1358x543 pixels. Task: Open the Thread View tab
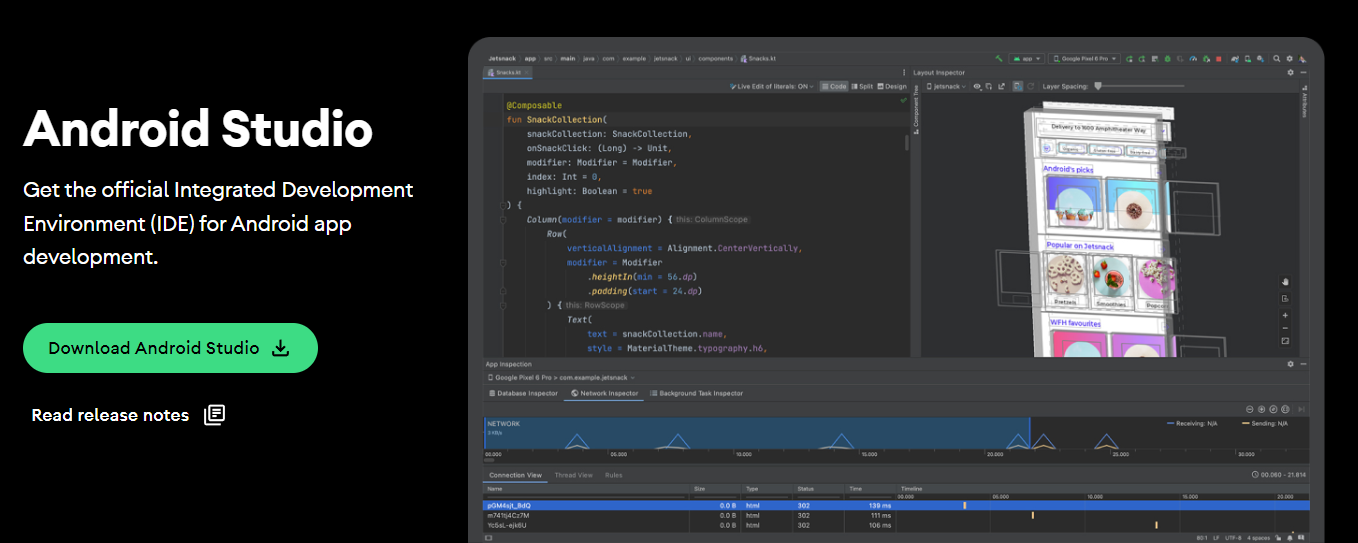574,475
